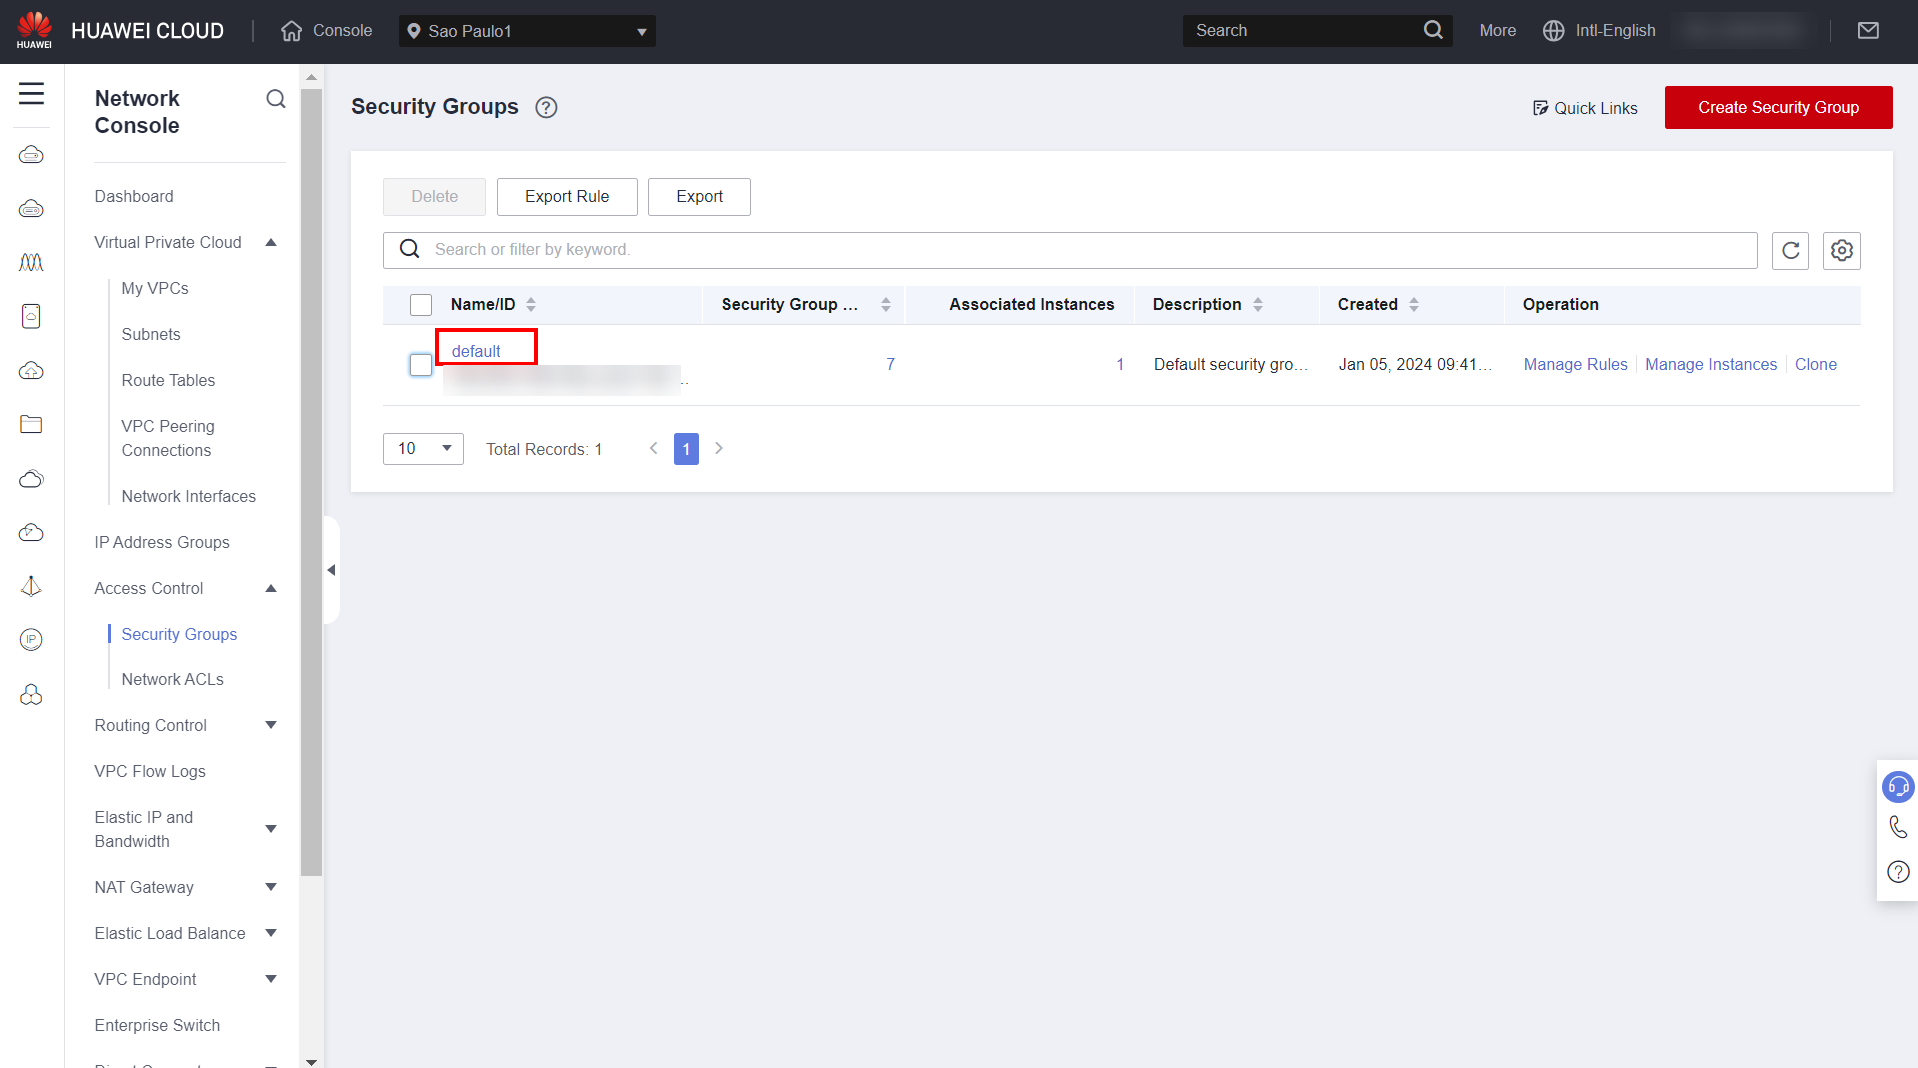Click the search magnifier in Network Console panel

point(276,99)
